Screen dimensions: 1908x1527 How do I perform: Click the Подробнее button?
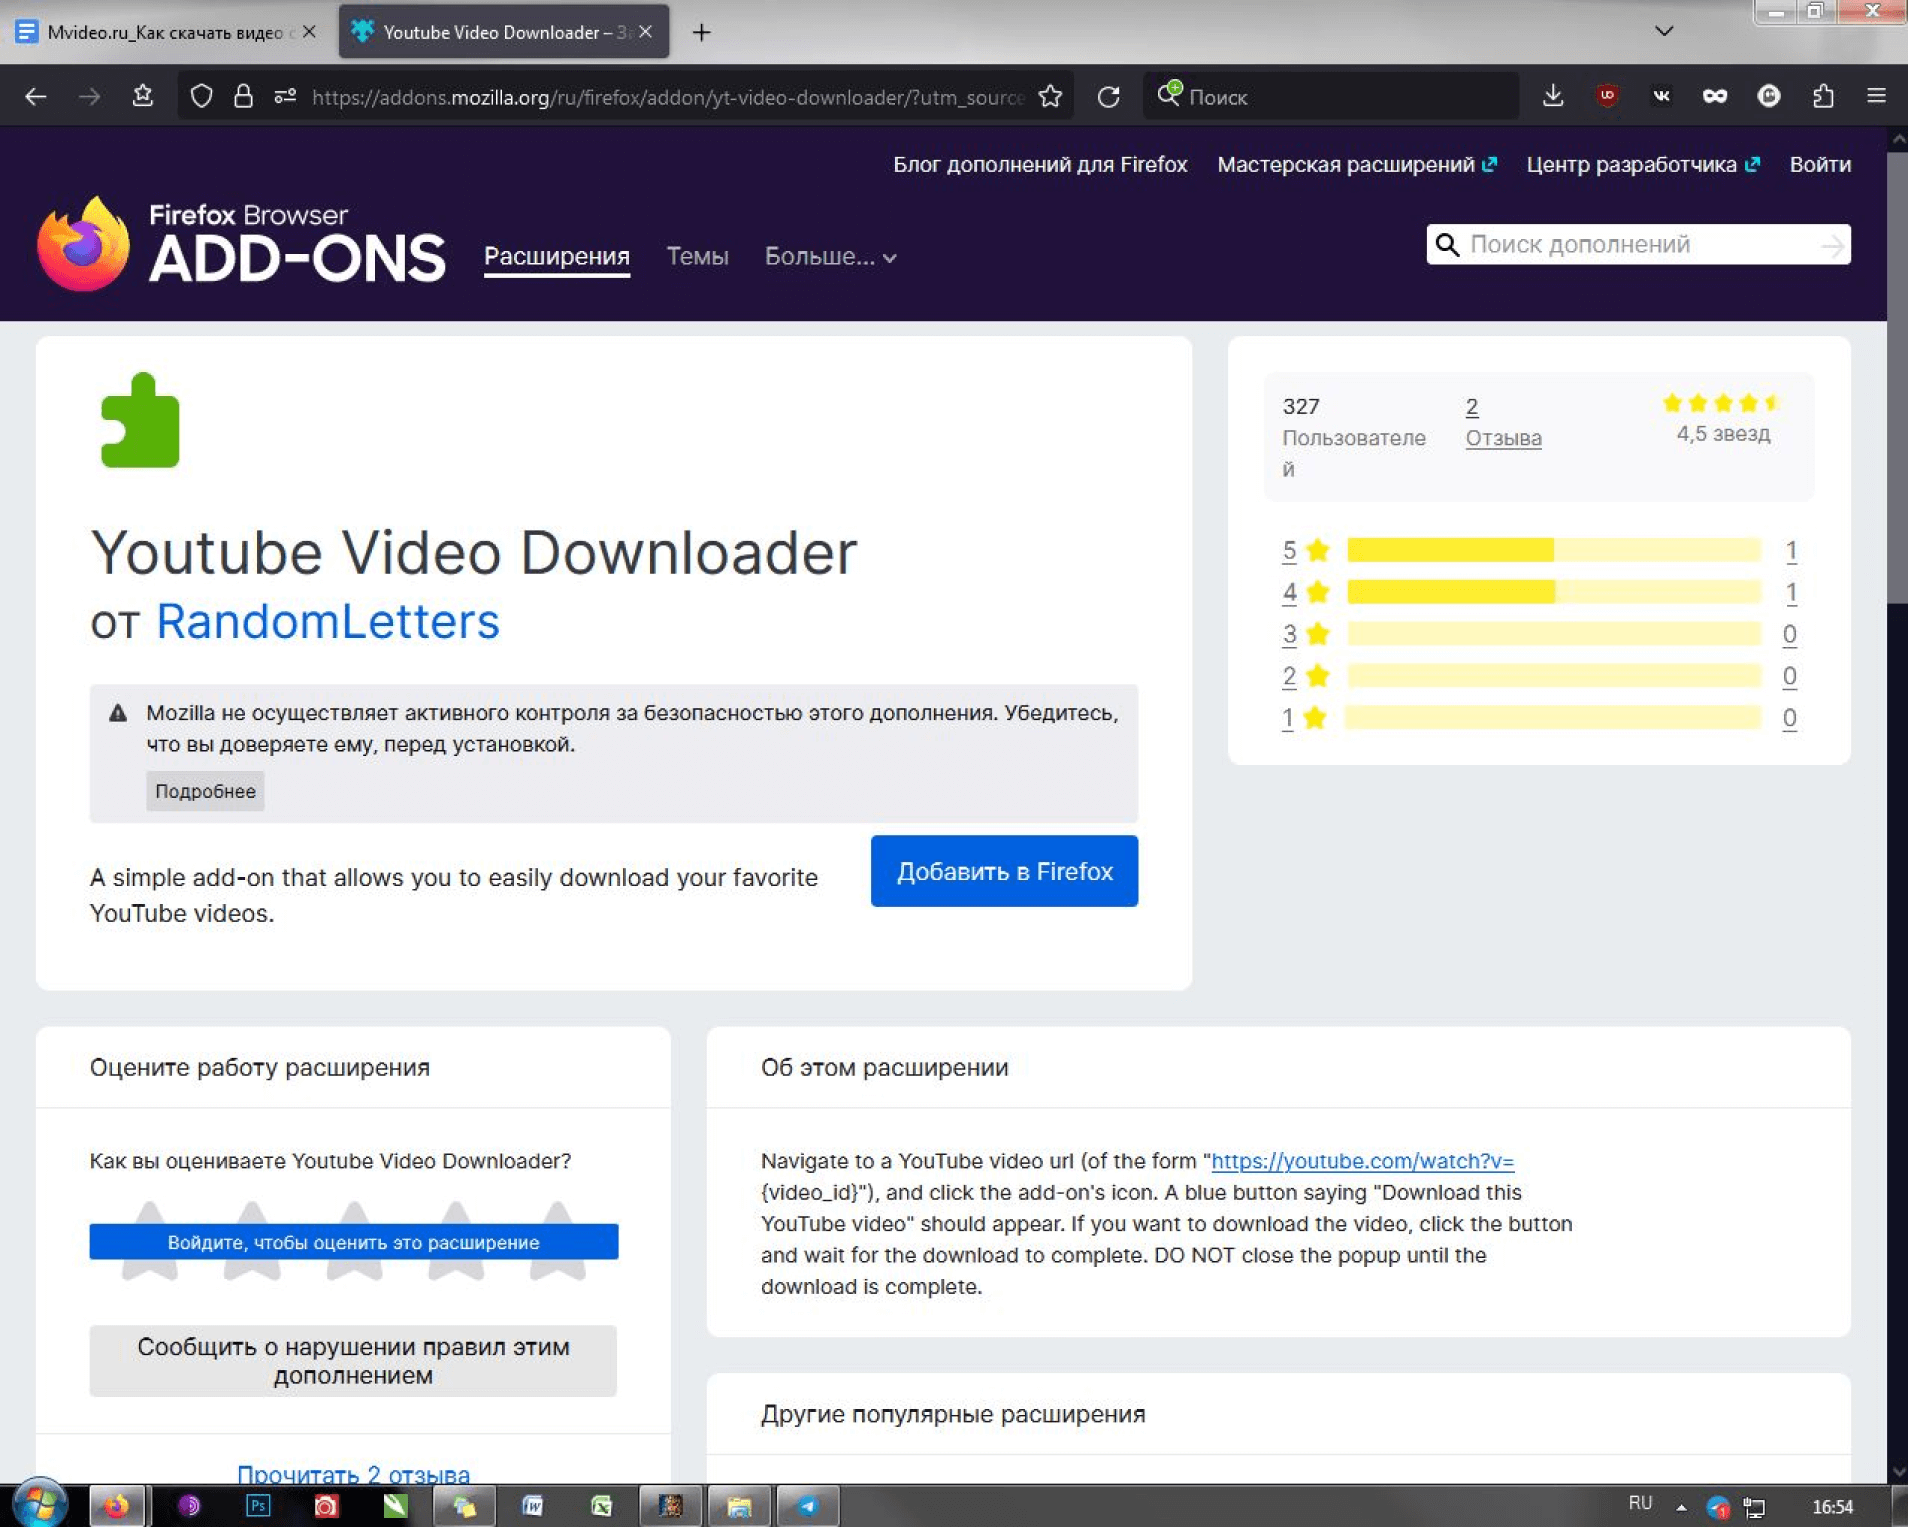pos(205,791)
